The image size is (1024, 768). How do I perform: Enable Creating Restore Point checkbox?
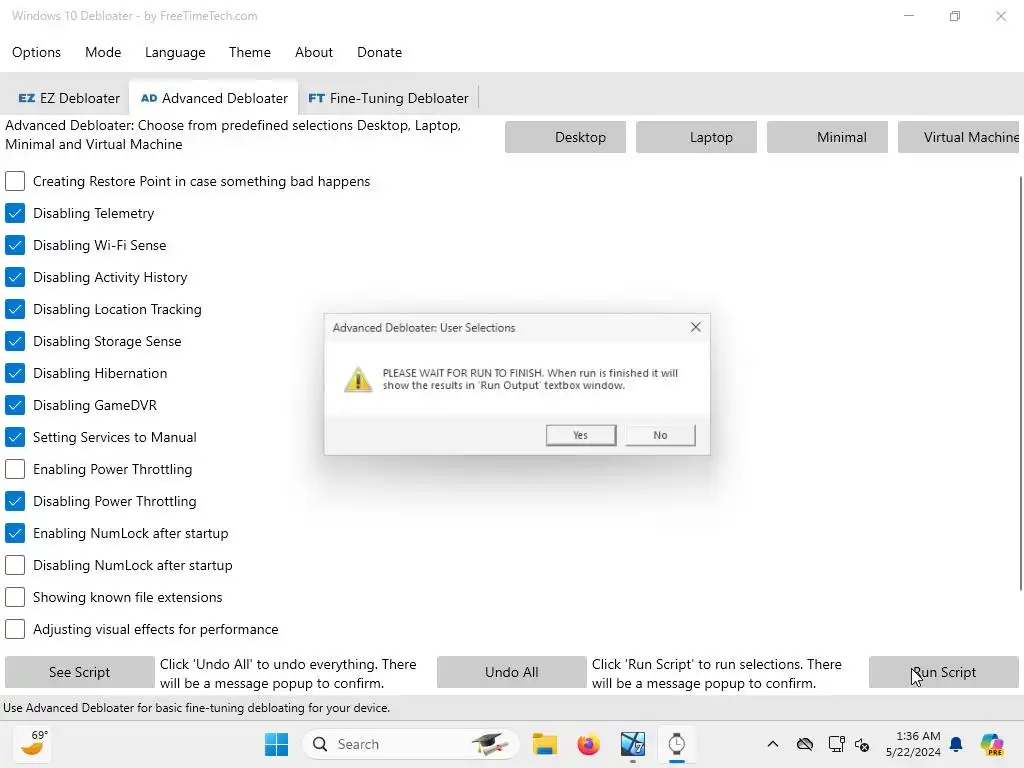click(x=15, y=181)
